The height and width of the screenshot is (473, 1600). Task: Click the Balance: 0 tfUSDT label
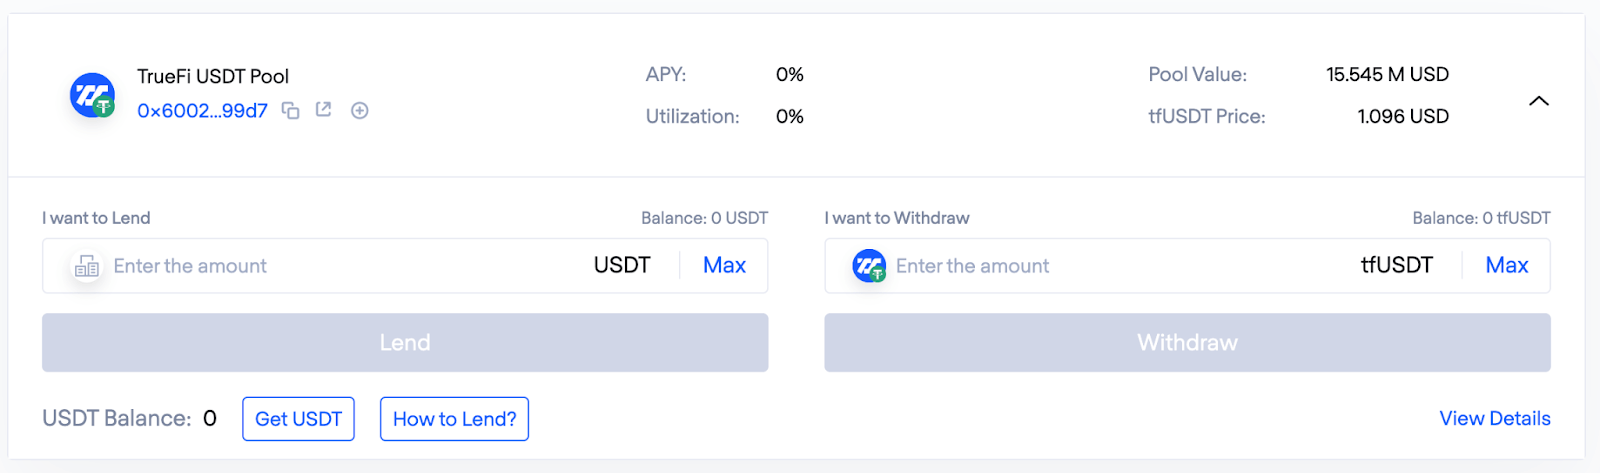tap(1481, 218)
